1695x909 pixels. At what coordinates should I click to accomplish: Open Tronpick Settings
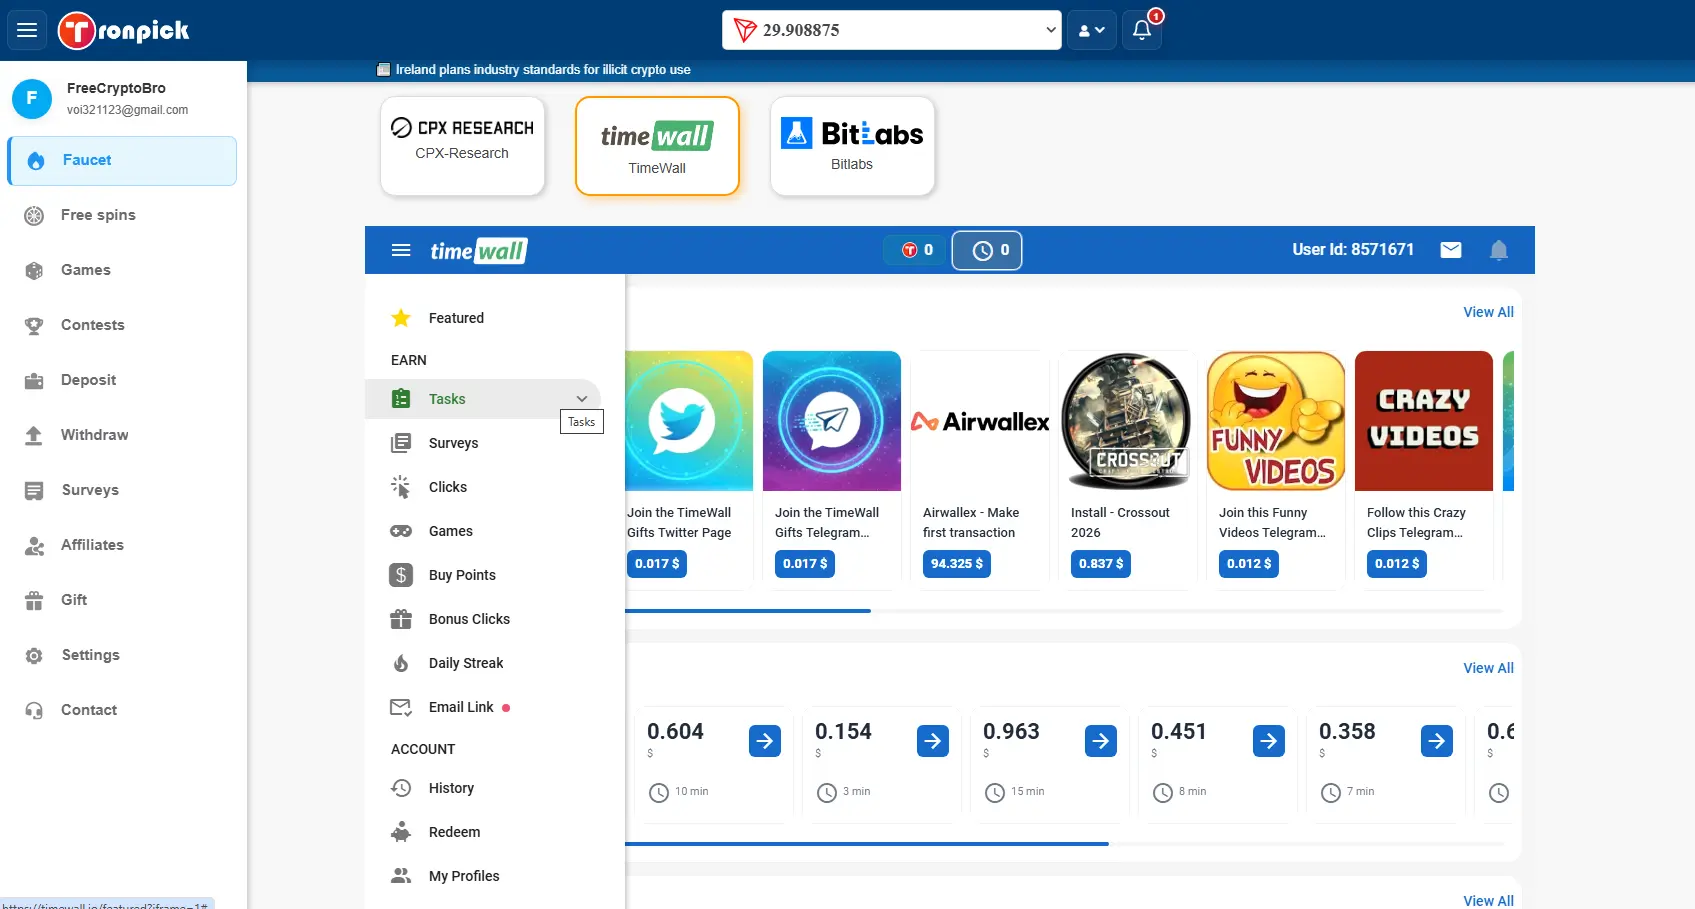[122, 655]
